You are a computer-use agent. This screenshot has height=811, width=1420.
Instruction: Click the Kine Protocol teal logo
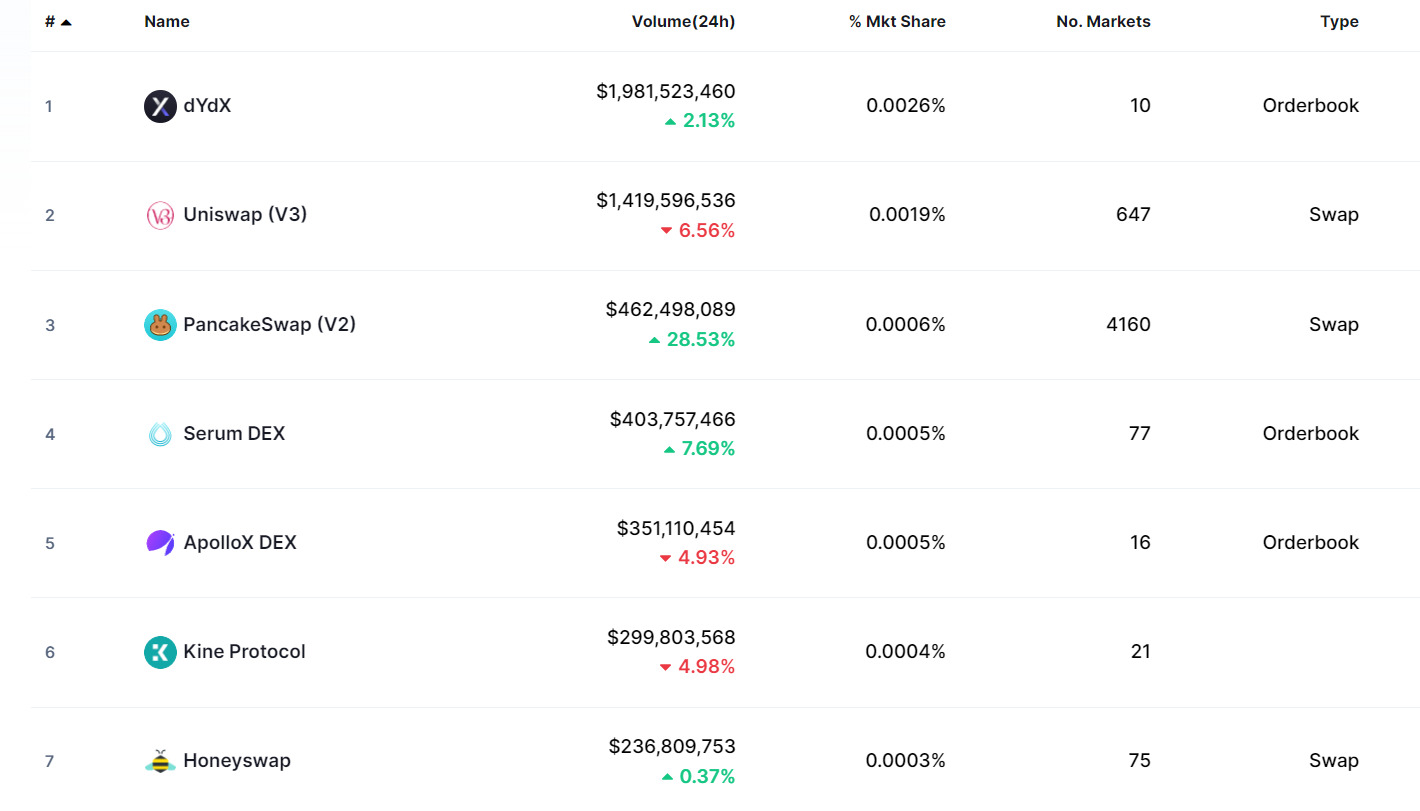tap(160, 652)
